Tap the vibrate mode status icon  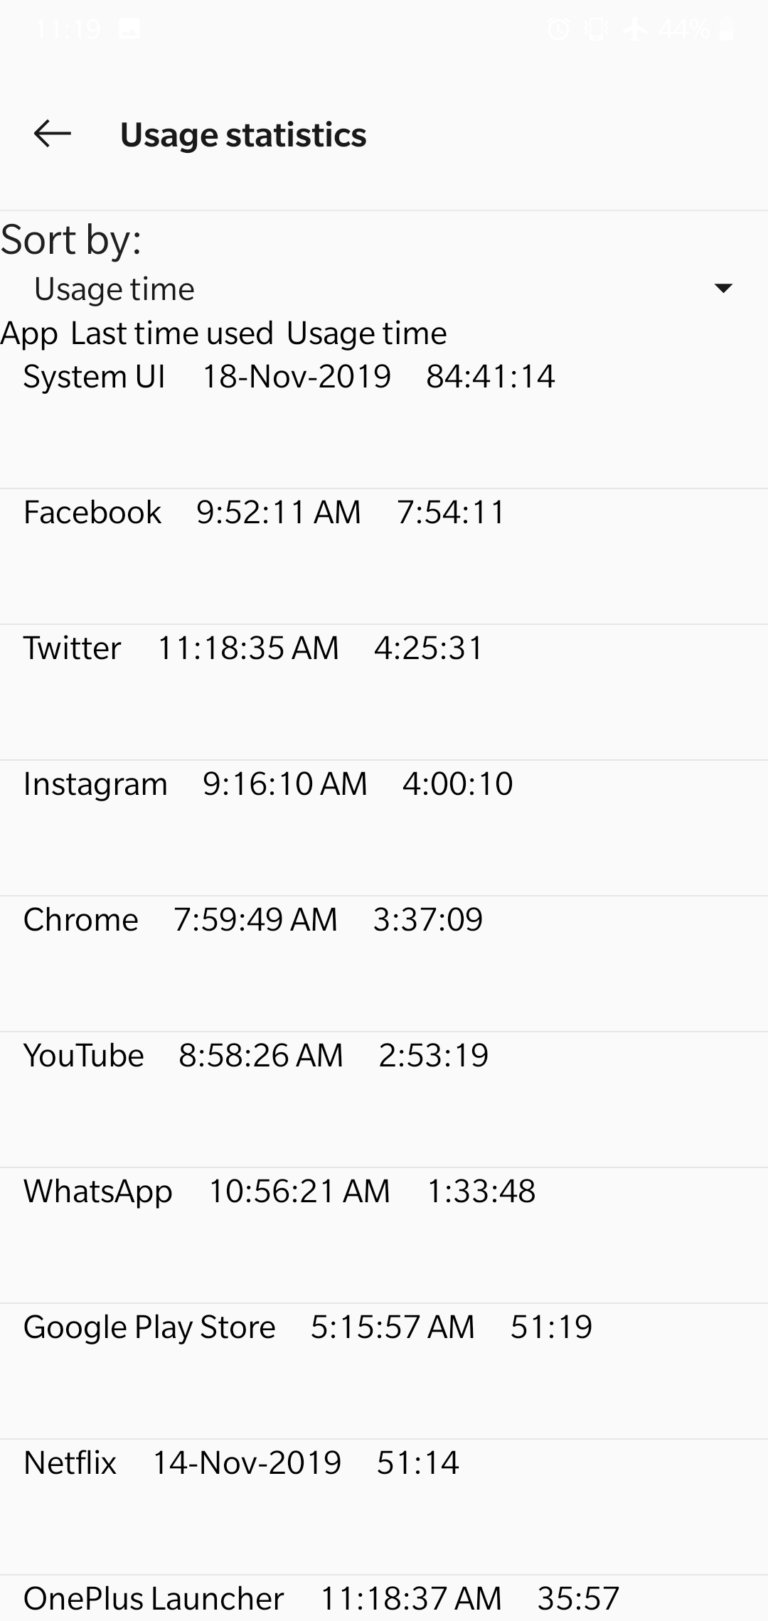[596, 30]
